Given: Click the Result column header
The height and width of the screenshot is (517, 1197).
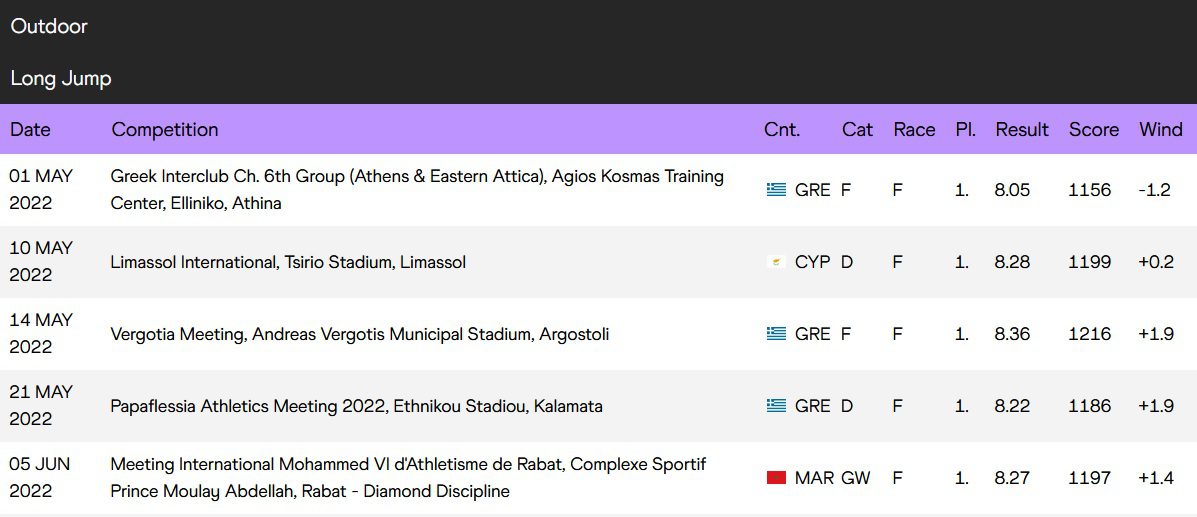Looking at the screenshot, I should [x=1021, y=130].
